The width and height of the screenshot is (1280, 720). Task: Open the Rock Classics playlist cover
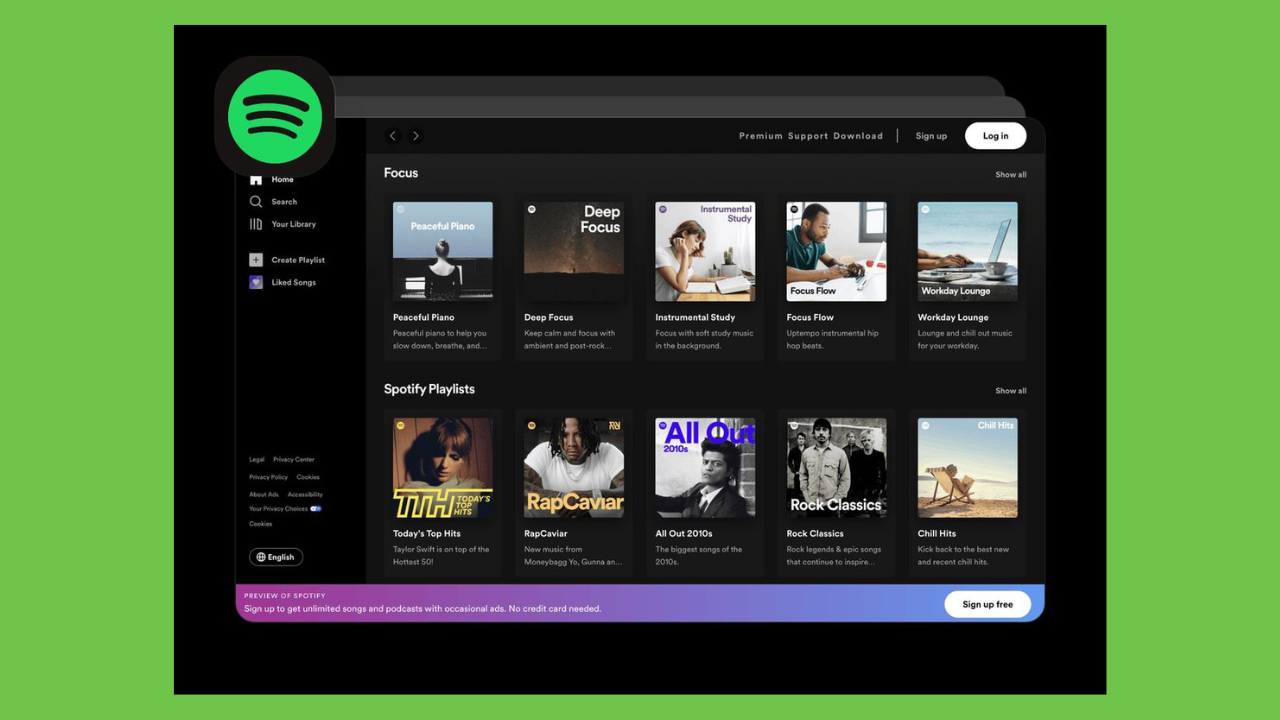(x=836, y=468)
